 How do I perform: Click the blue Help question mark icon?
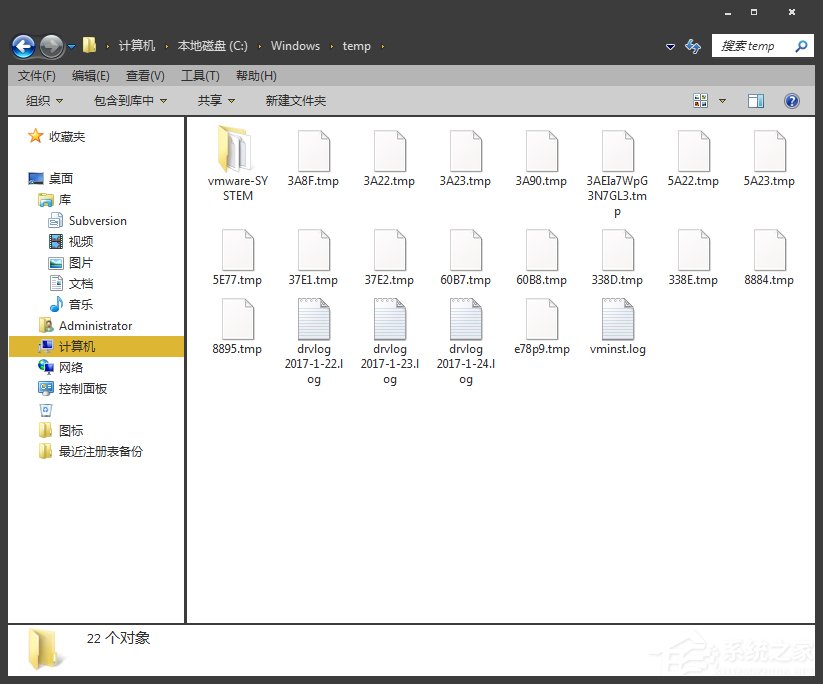point(791,100)
